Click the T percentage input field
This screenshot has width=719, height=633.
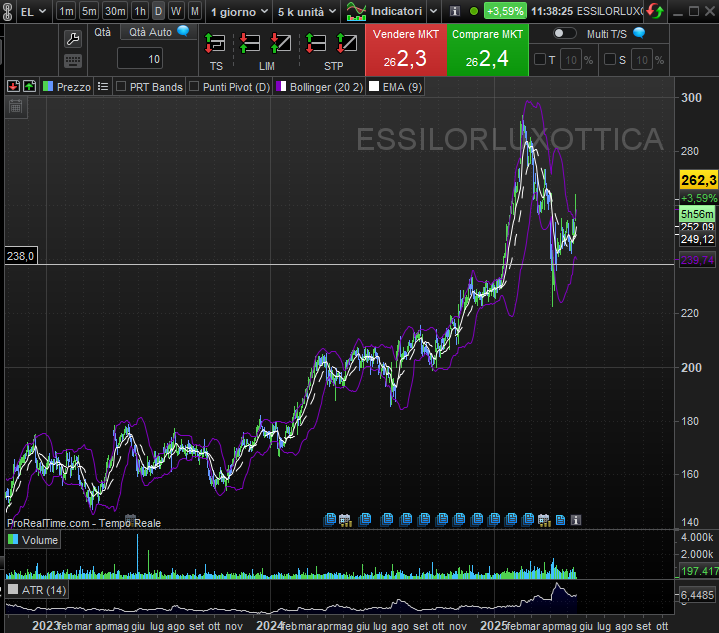coord(571,60)
